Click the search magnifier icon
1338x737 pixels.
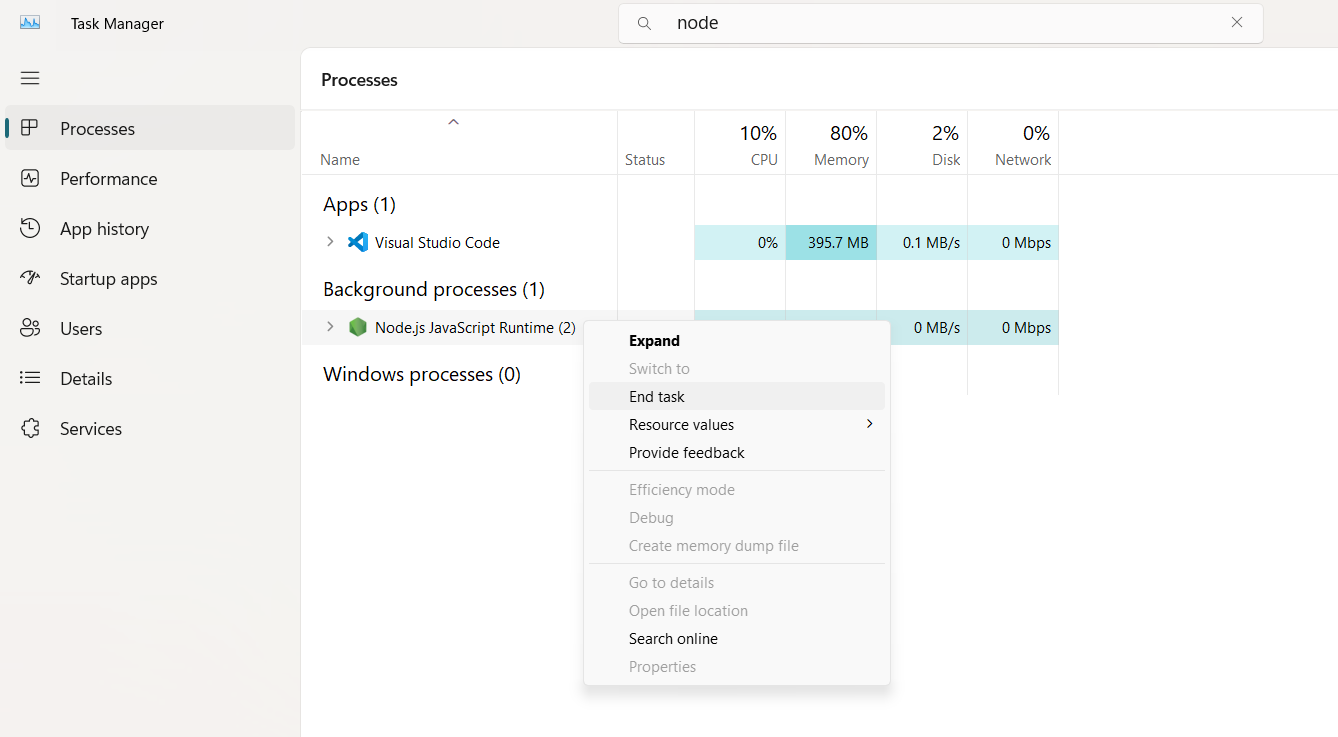click(x=645, y=23)
